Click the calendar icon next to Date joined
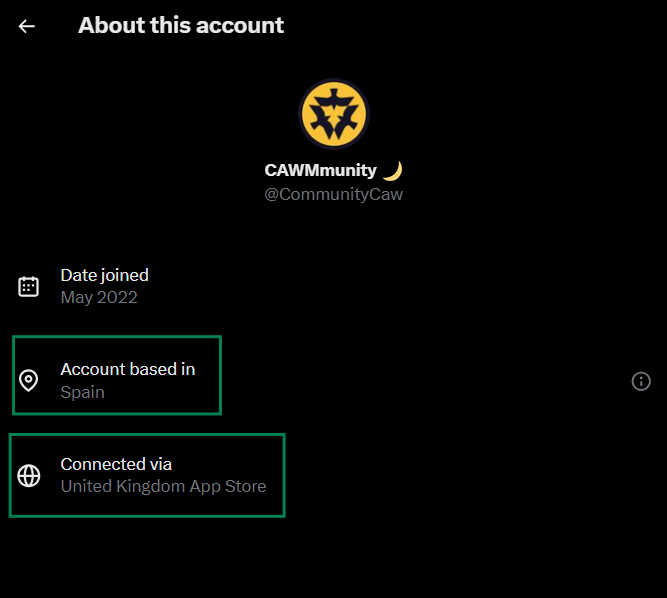This screenshot has height=598, width=667. (29, 286)
